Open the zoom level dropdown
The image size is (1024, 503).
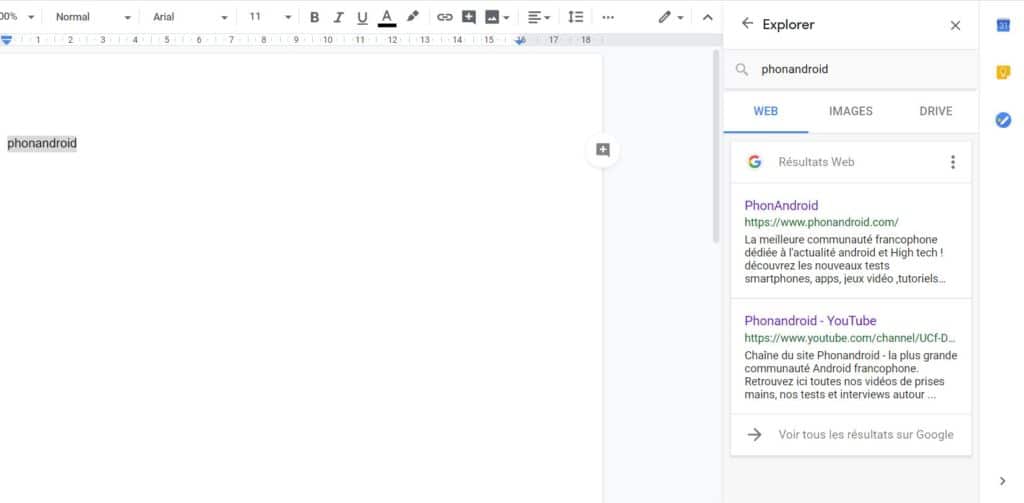click(18, 17)
